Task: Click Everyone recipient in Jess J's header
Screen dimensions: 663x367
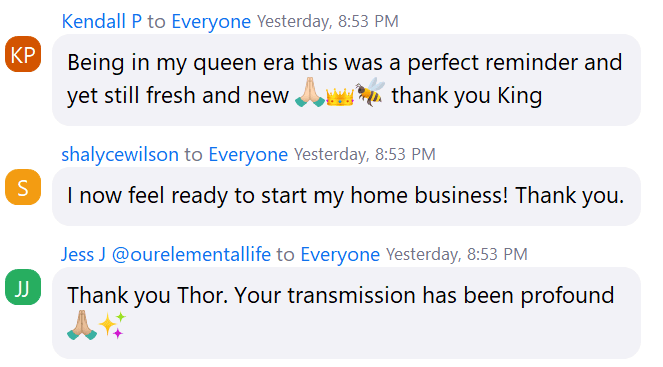Action: pyautogui.click(x=340, y=254)
